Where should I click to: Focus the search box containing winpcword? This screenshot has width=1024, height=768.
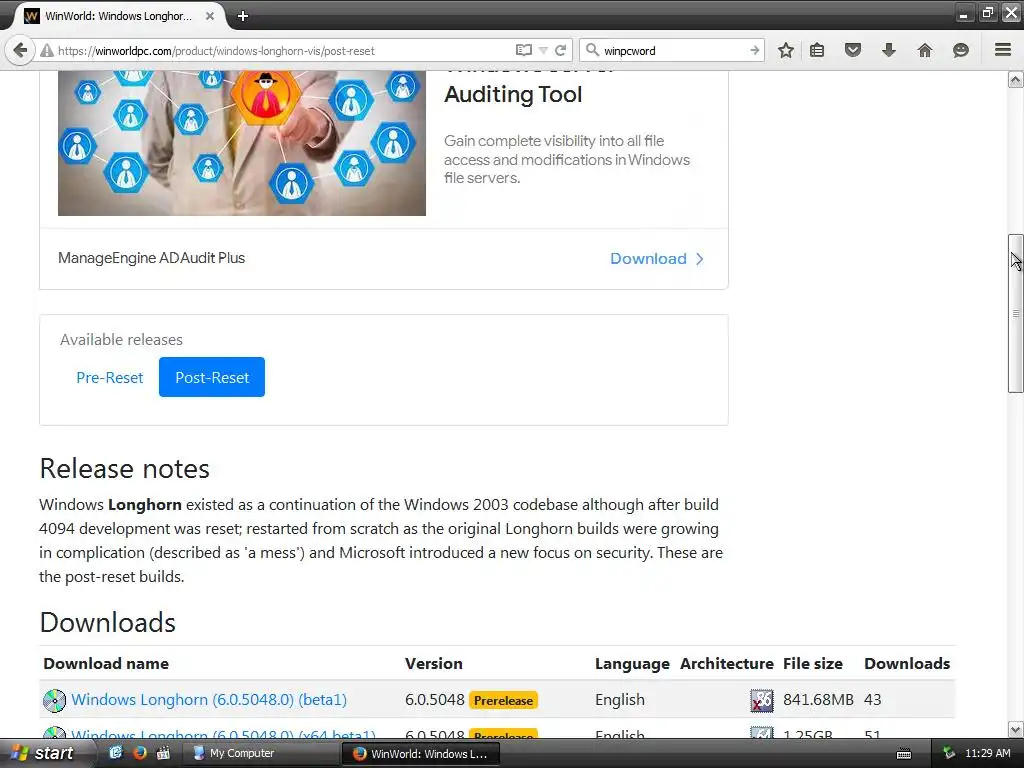point(675,50)
